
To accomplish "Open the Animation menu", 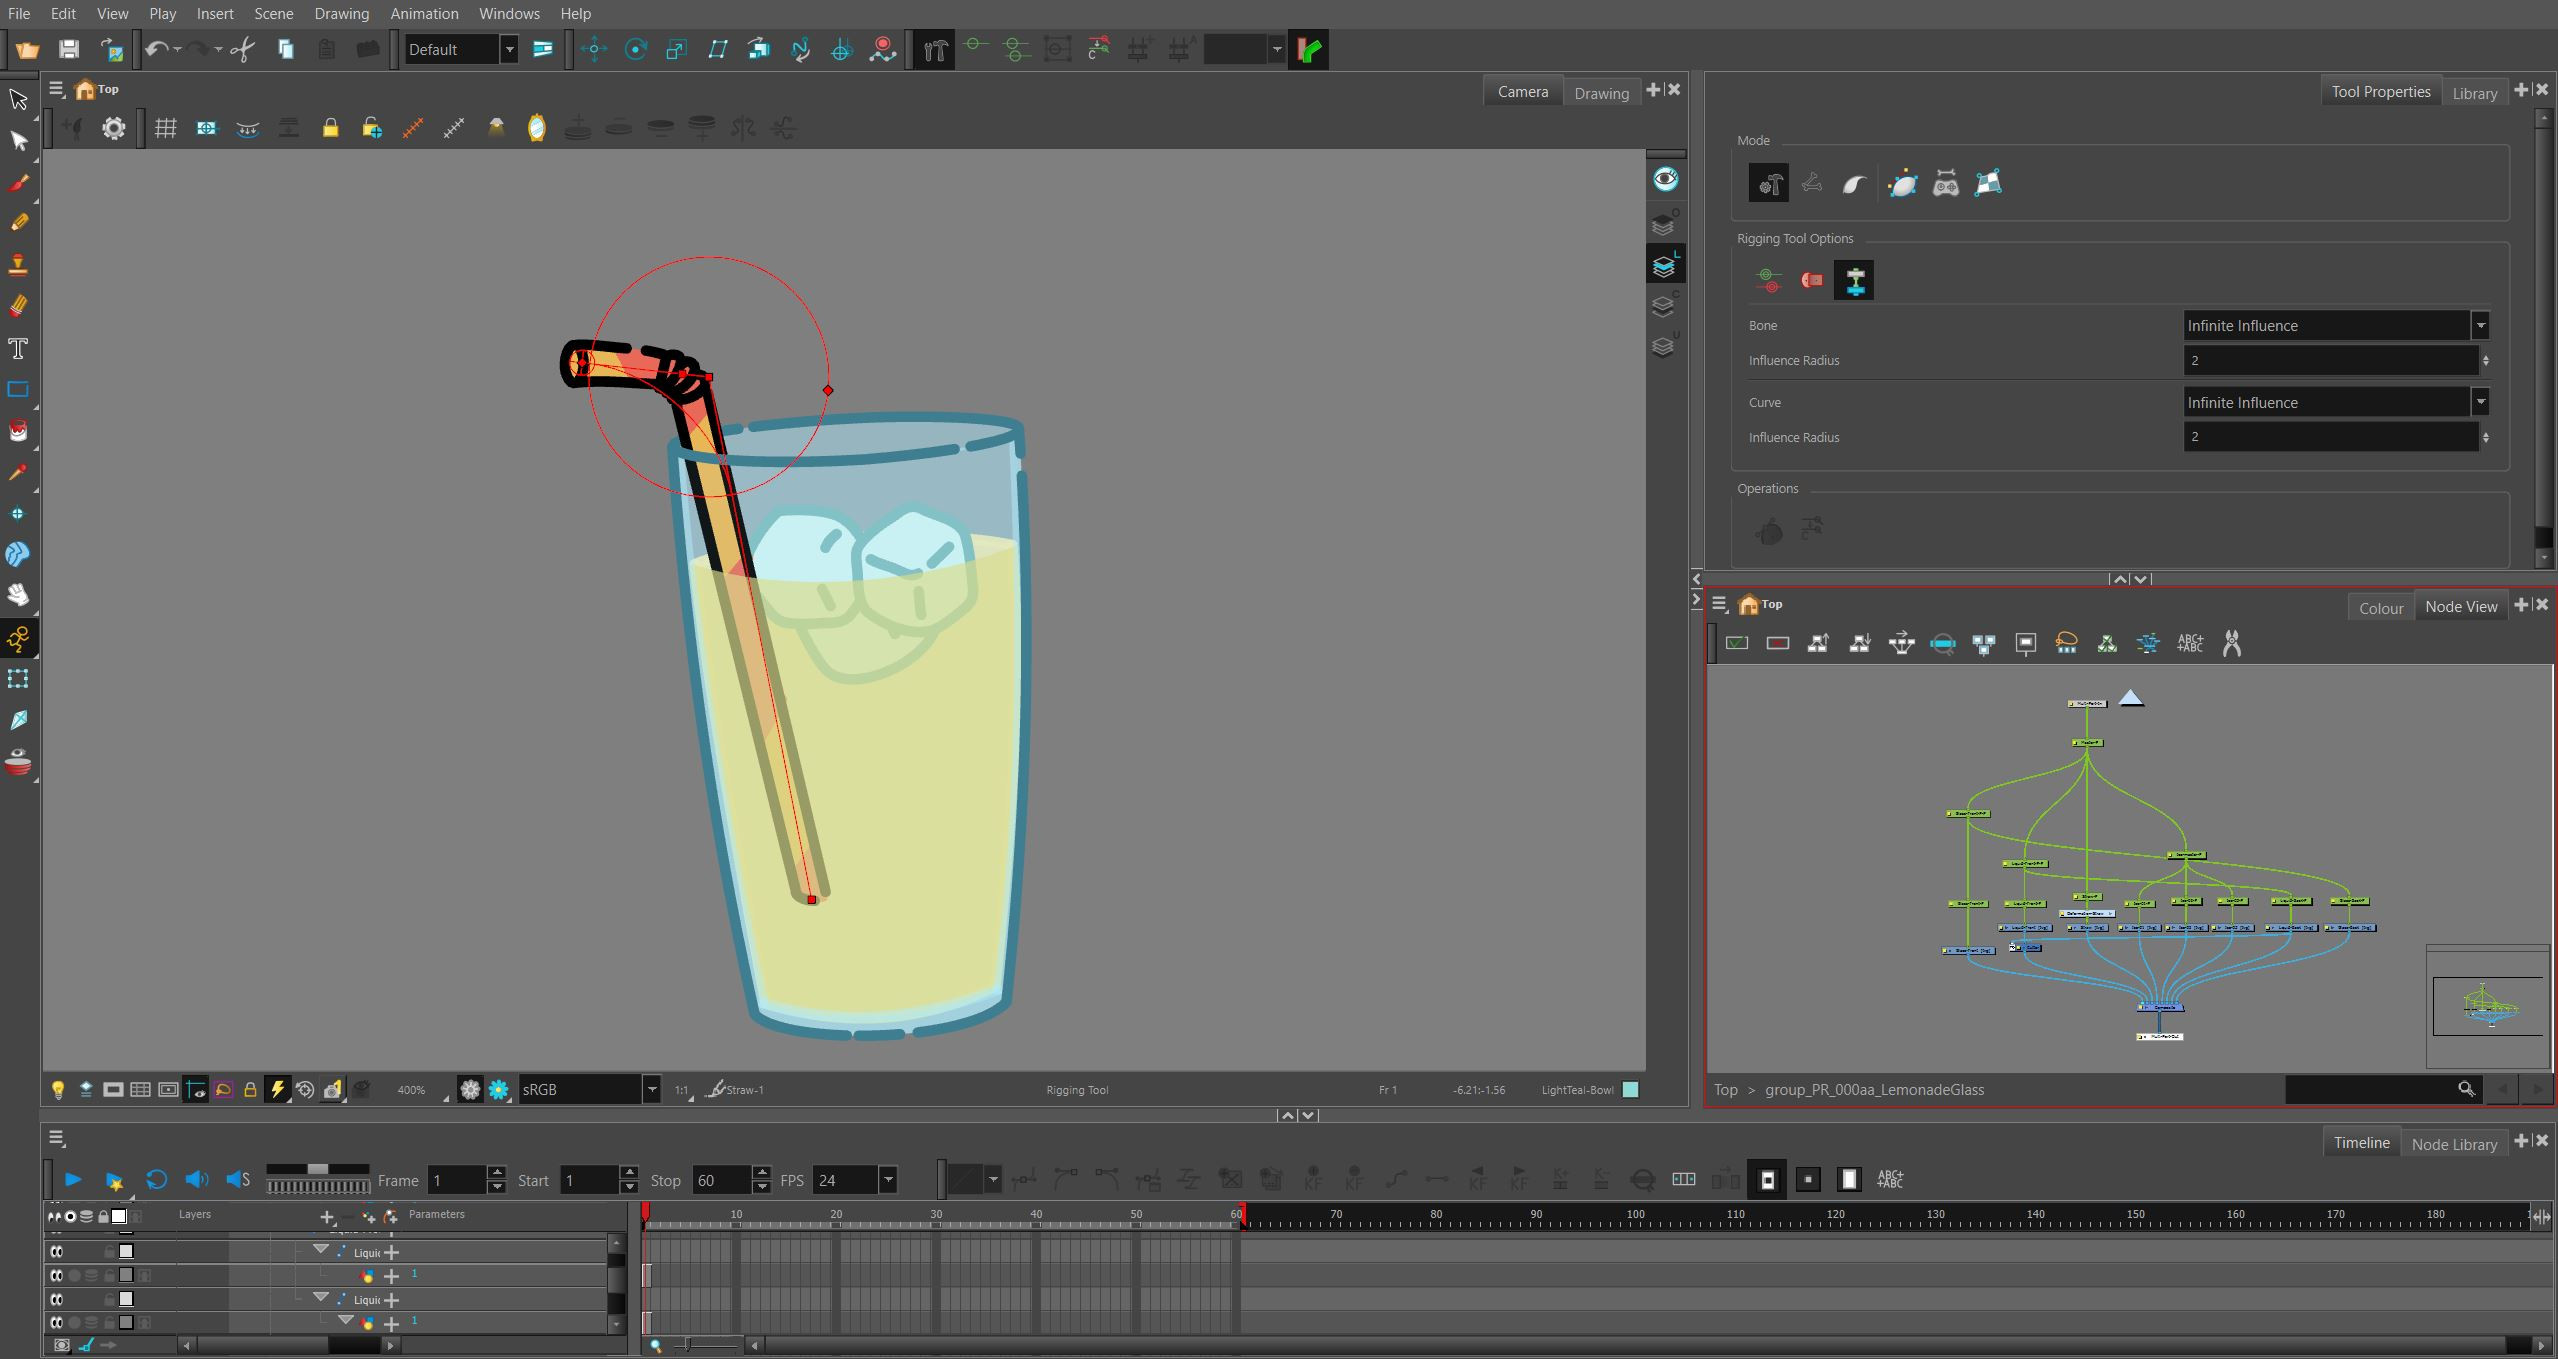I will (x=424, y=14).
